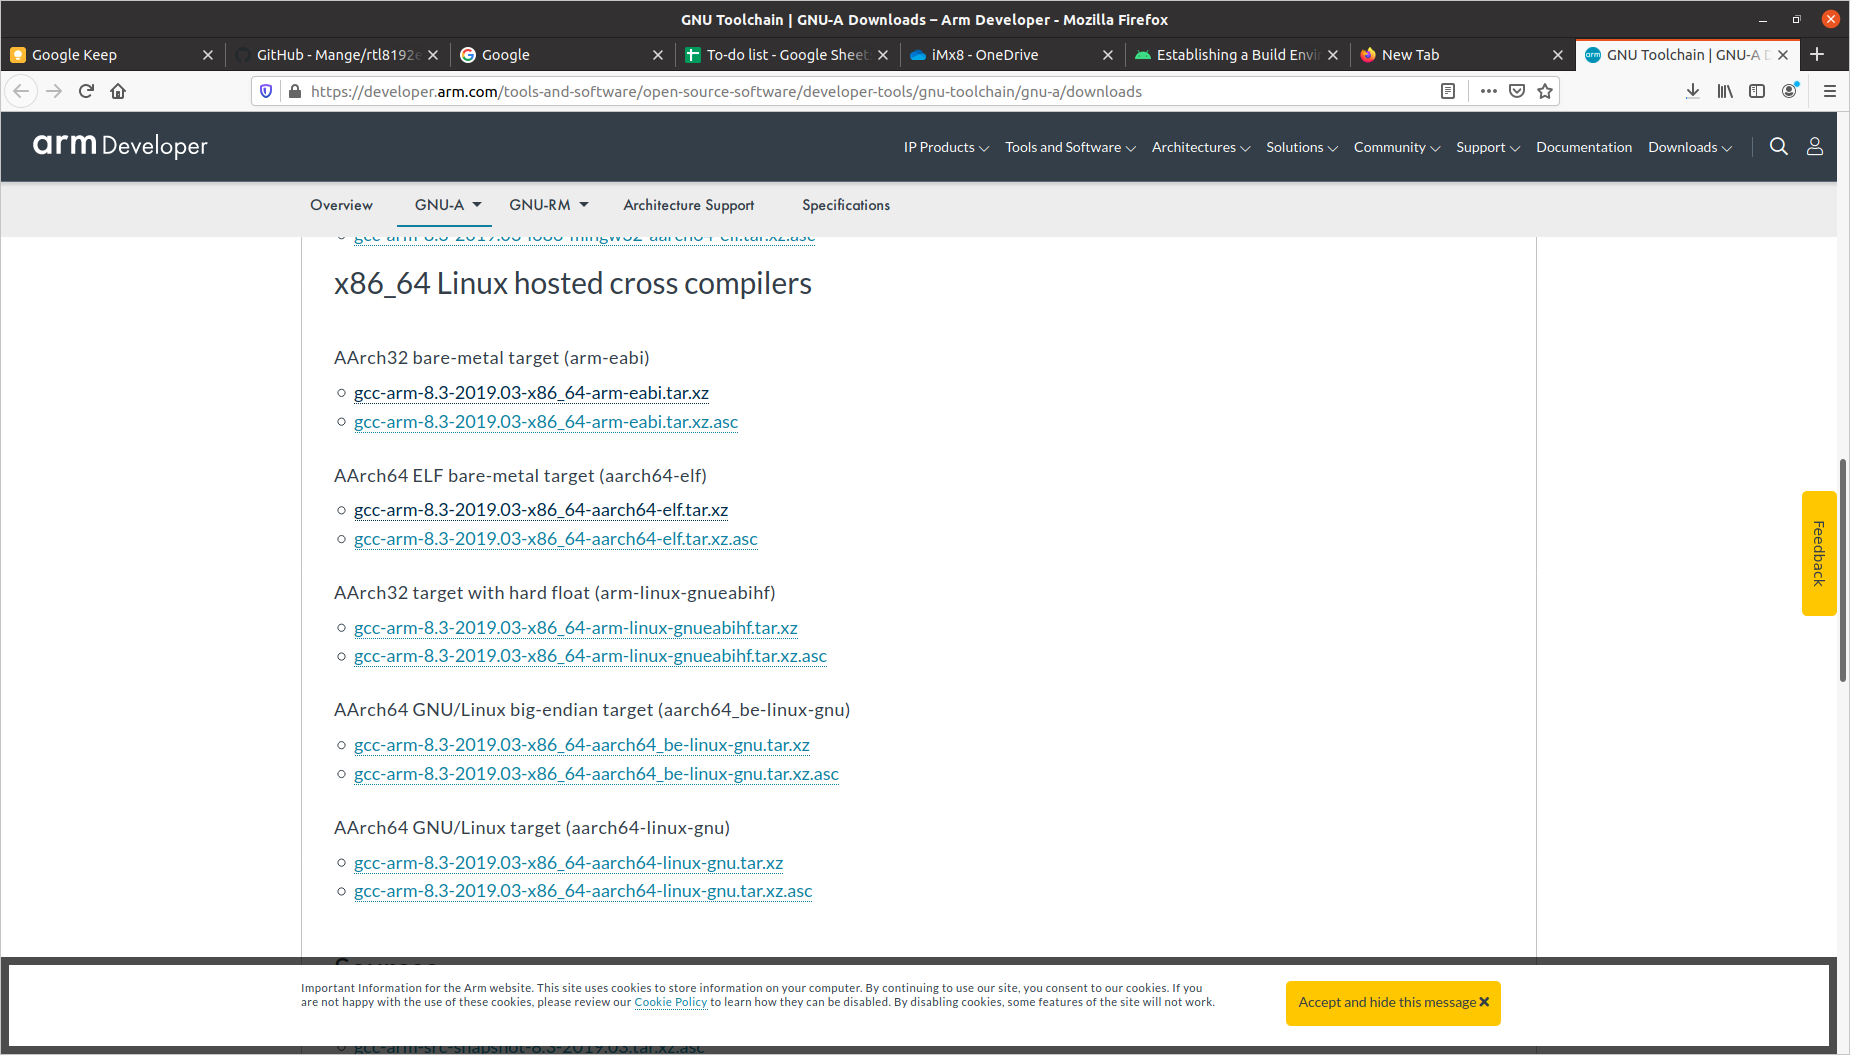The height and width of the screenshot is (1055, 1850).
Task: Open Firefox hamburger menu
Action: coord(1830,91)
